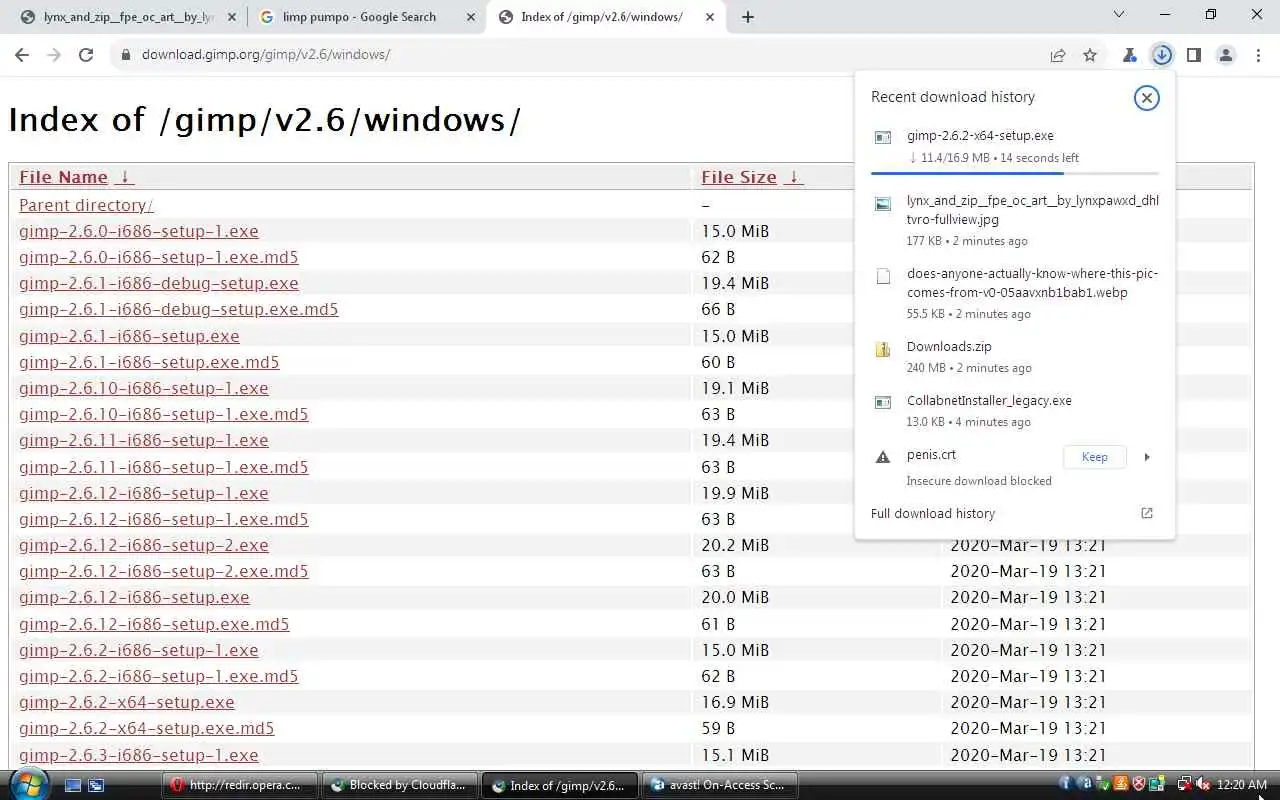
Task: Switch to Blocked by Cloudfla... taskbar window
Action: point(400,785)
